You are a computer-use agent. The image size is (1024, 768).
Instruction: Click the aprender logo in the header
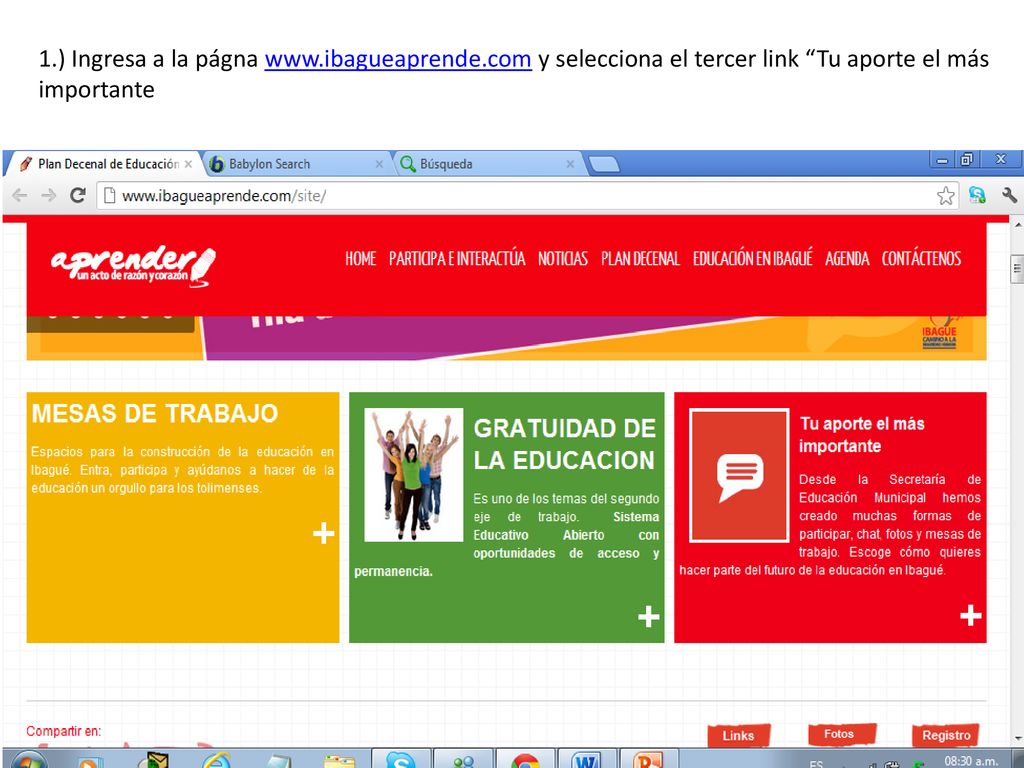133,266
